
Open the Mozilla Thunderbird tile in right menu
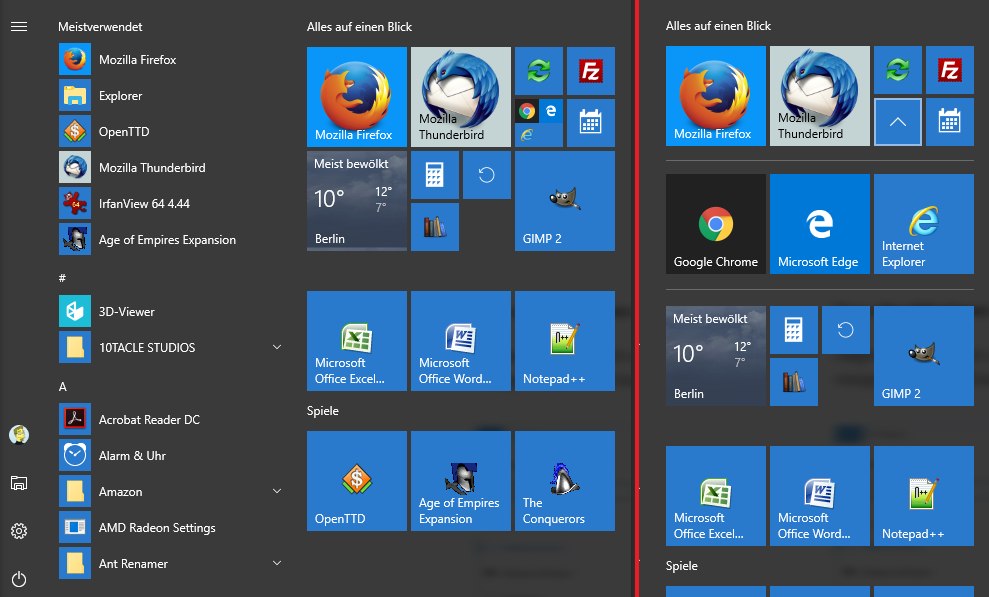point(819,96)
